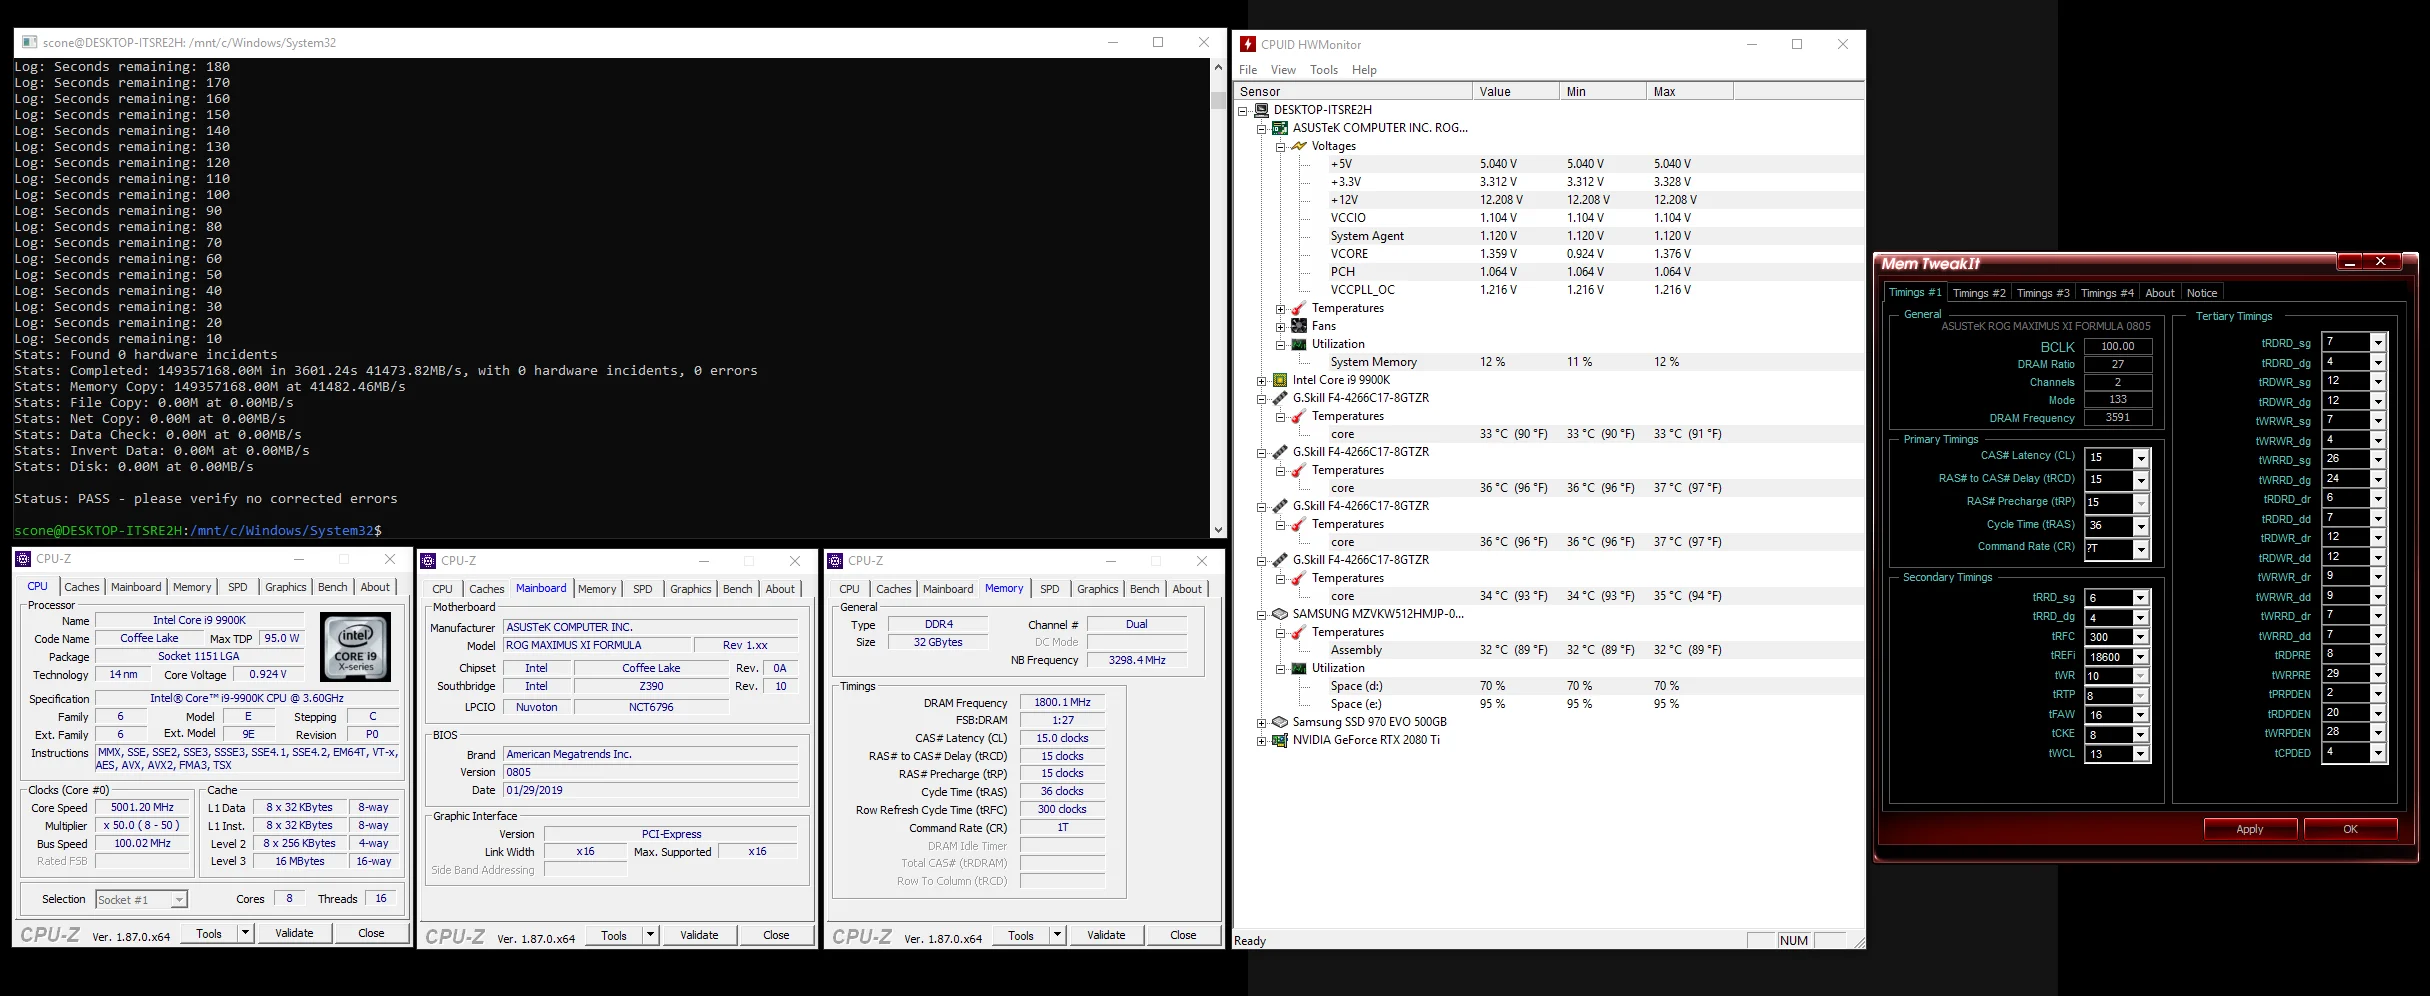Click the Value column header in HWMonitor
The width and height of the screenshot is (2430, 996).
tap(1515, 91)
